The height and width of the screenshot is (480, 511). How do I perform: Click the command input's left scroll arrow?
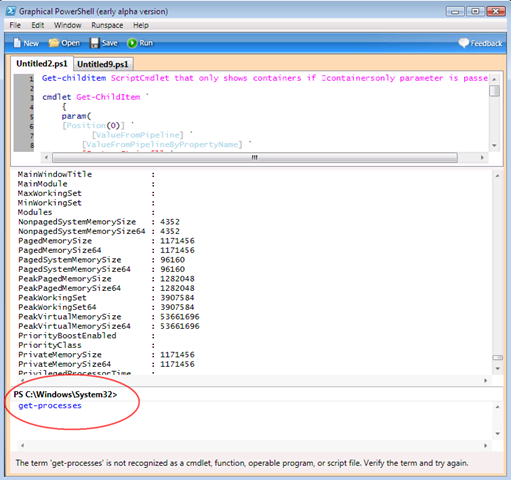point(22,445)
